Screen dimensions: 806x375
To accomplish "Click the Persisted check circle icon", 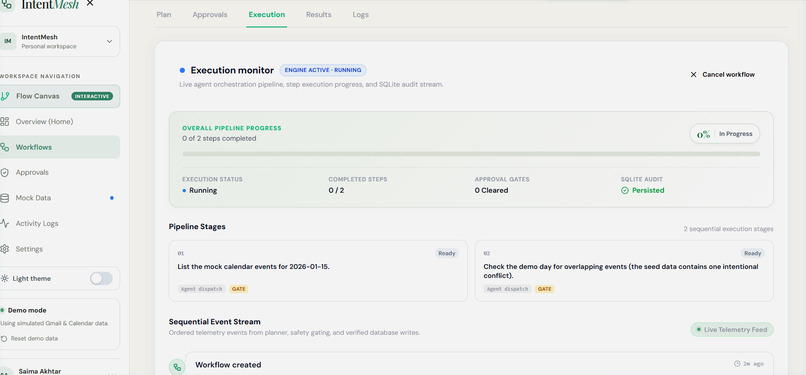I will click(625, 190).
